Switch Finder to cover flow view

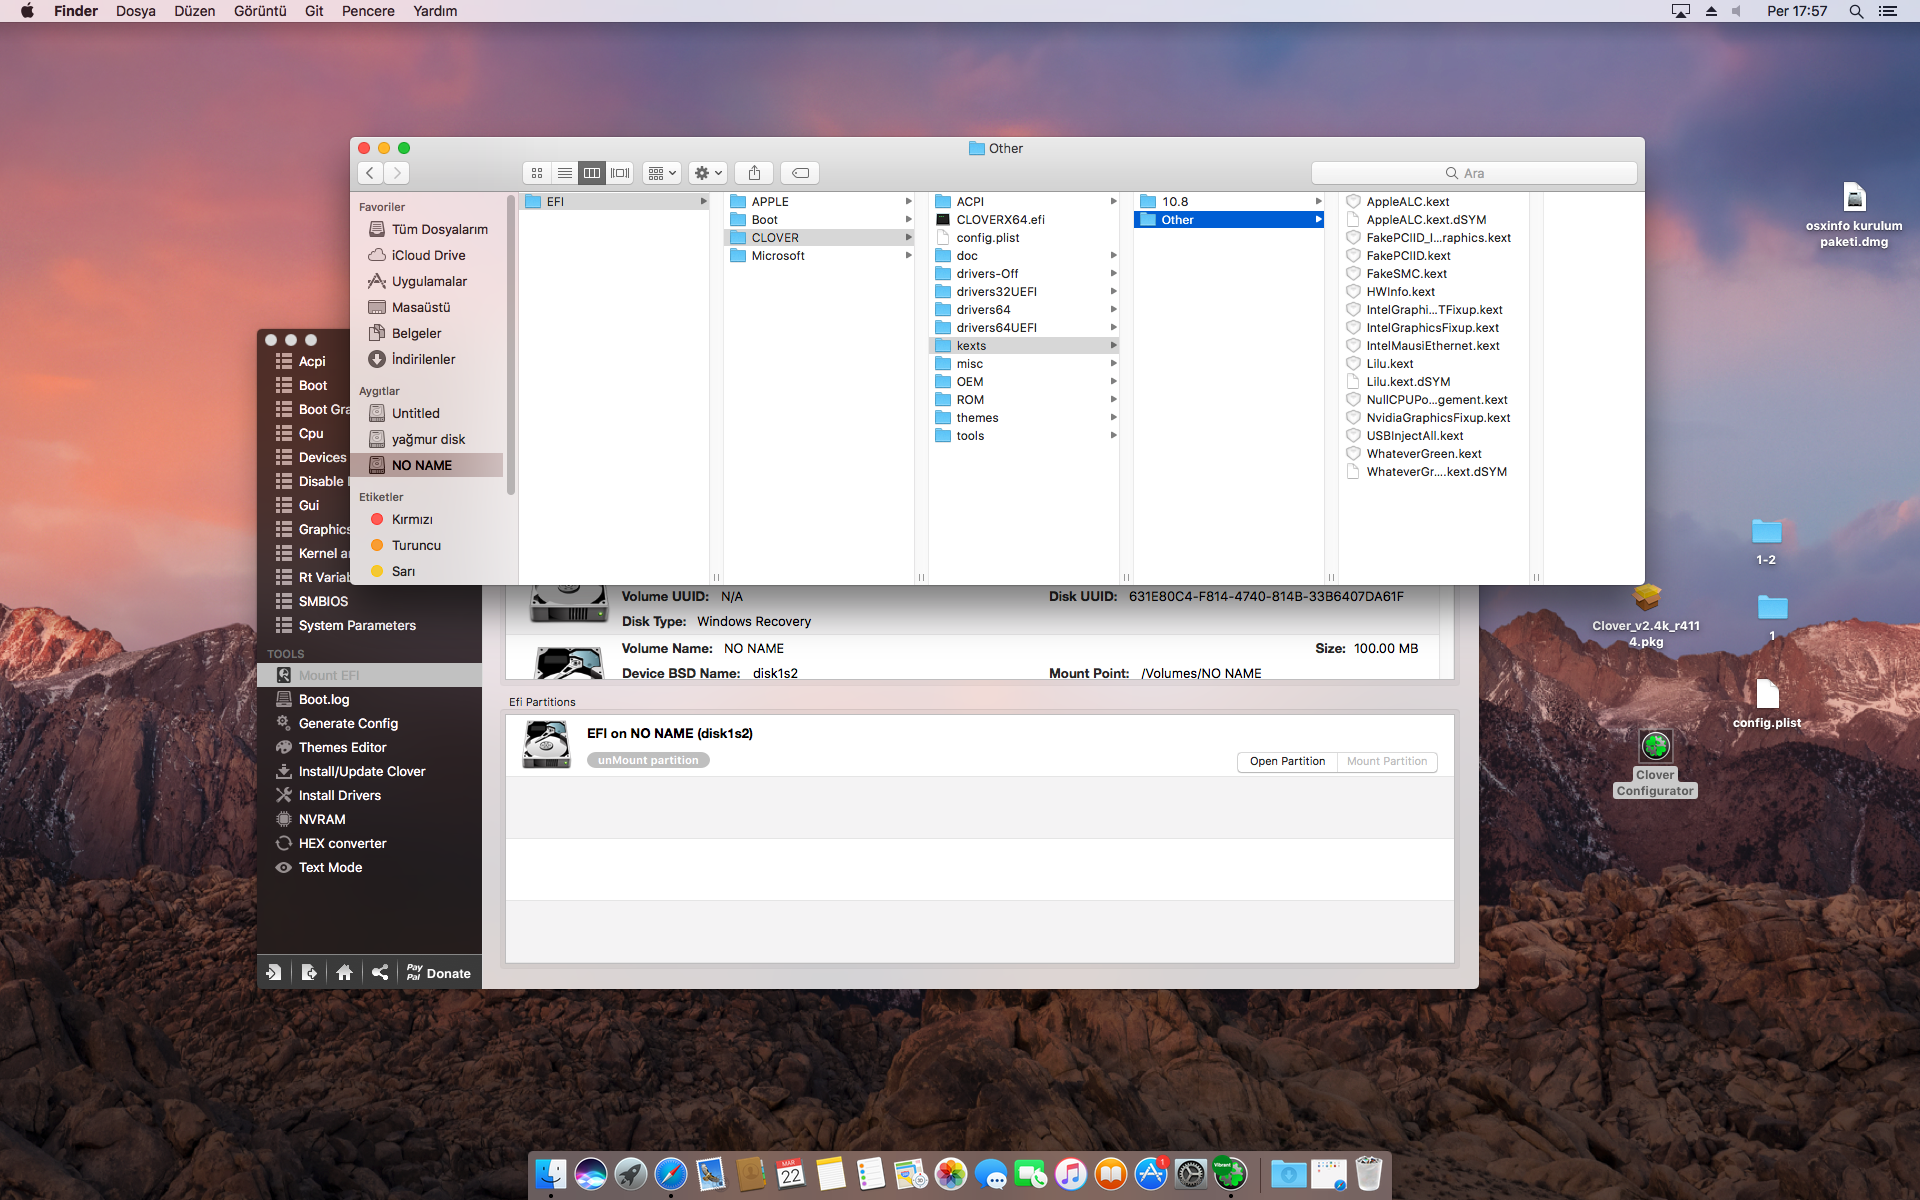[x=620, y=173]
